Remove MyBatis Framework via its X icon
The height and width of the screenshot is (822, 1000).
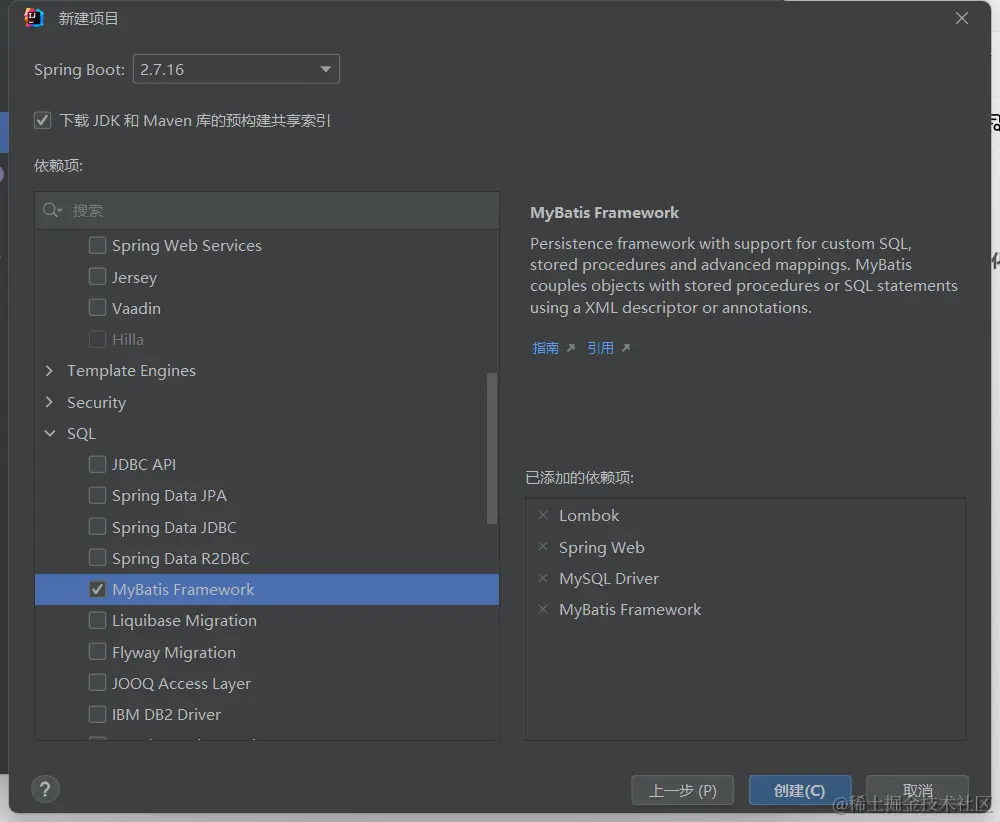543,609
